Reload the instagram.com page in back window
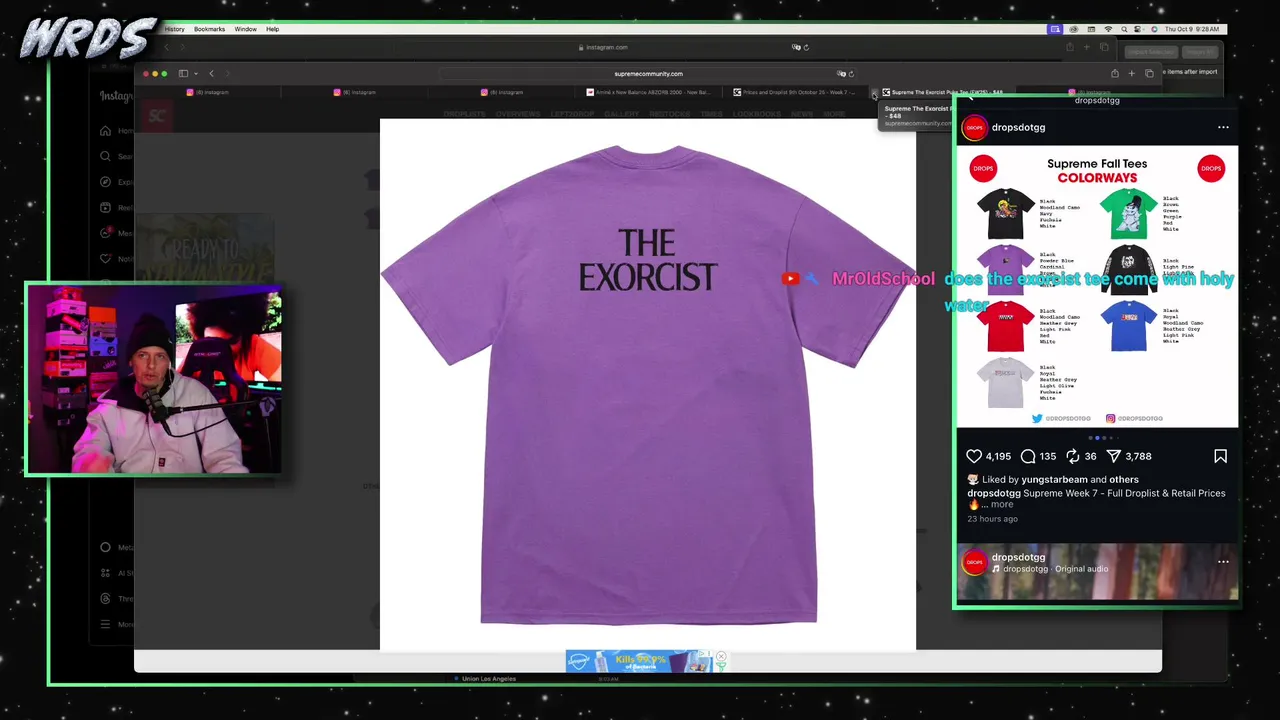Screen dimensions: 1280x720 click(806, 47)
